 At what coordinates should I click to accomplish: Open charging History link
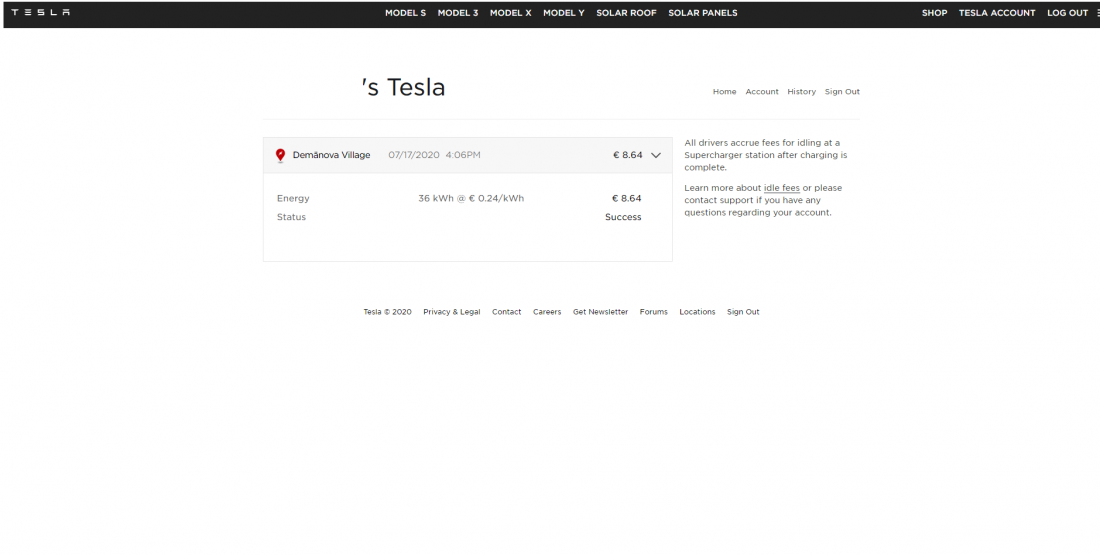(801, 92)
